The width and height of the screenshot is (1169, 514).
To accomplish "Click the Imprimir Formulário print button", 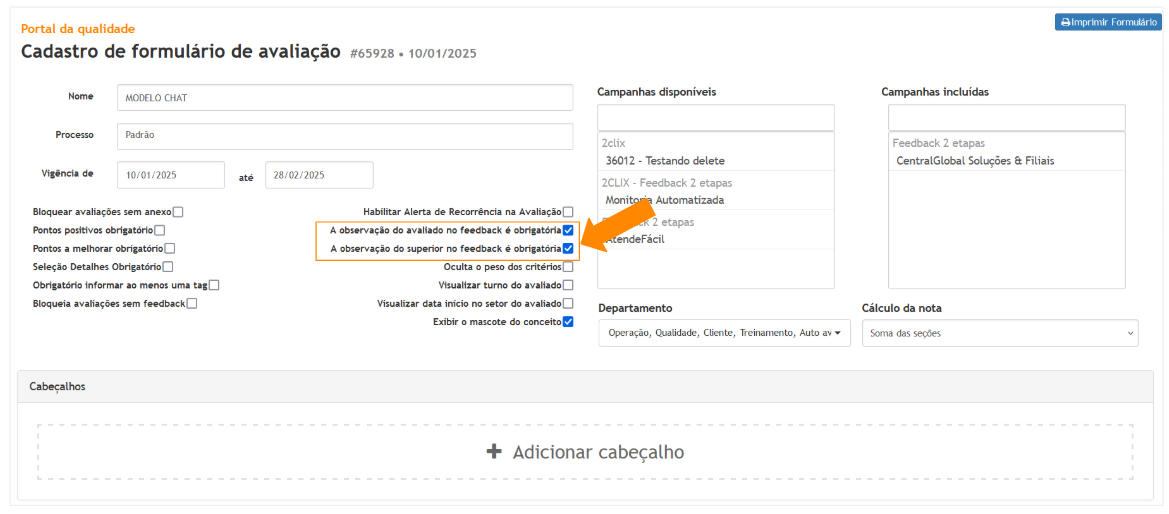I will pyautogui.click(x=1107, y=22).
